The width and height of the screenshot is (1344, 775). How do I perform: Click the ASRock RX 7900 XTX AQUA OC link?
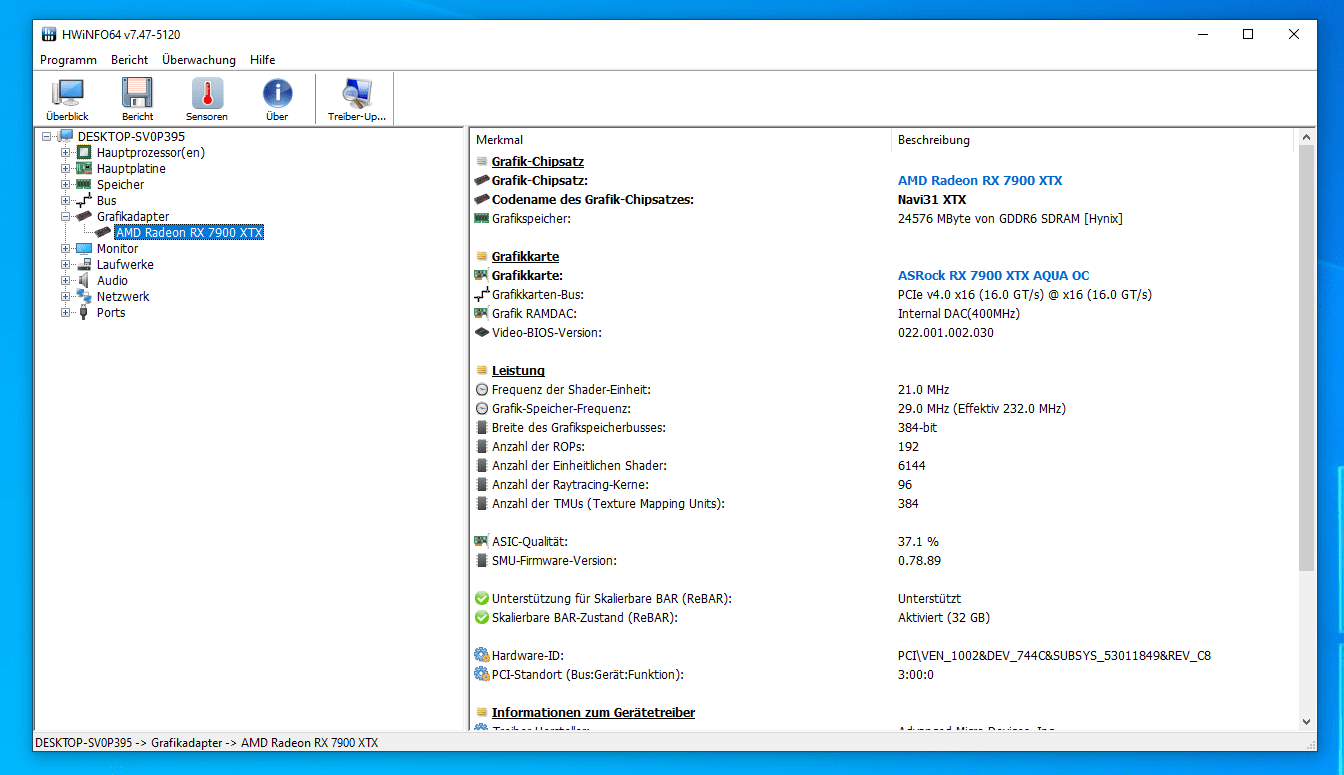coord(994,276)
